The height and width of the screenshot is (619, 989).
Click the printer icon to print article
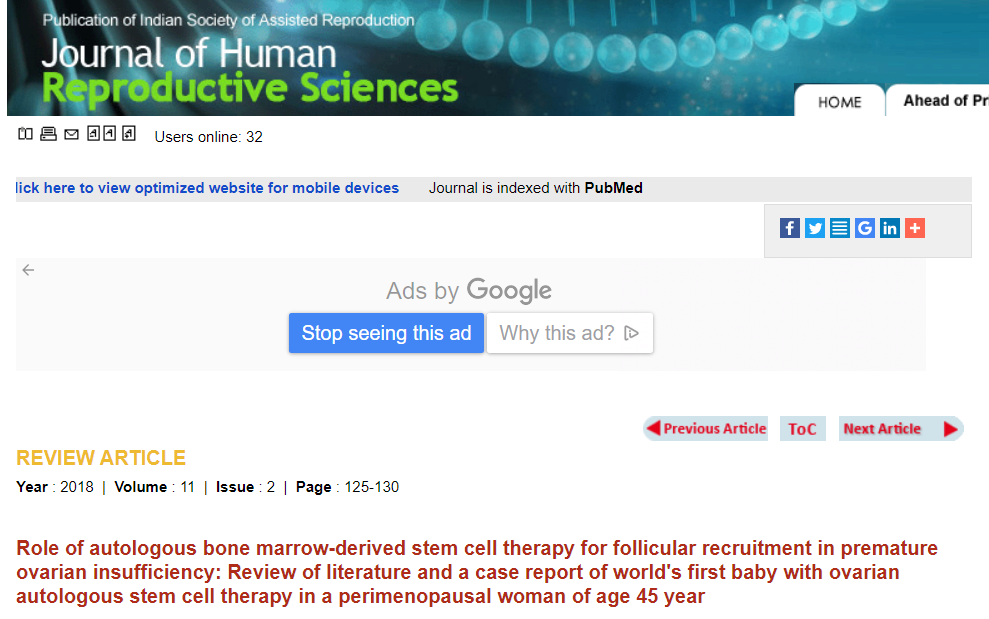click(x=49, y=134)
